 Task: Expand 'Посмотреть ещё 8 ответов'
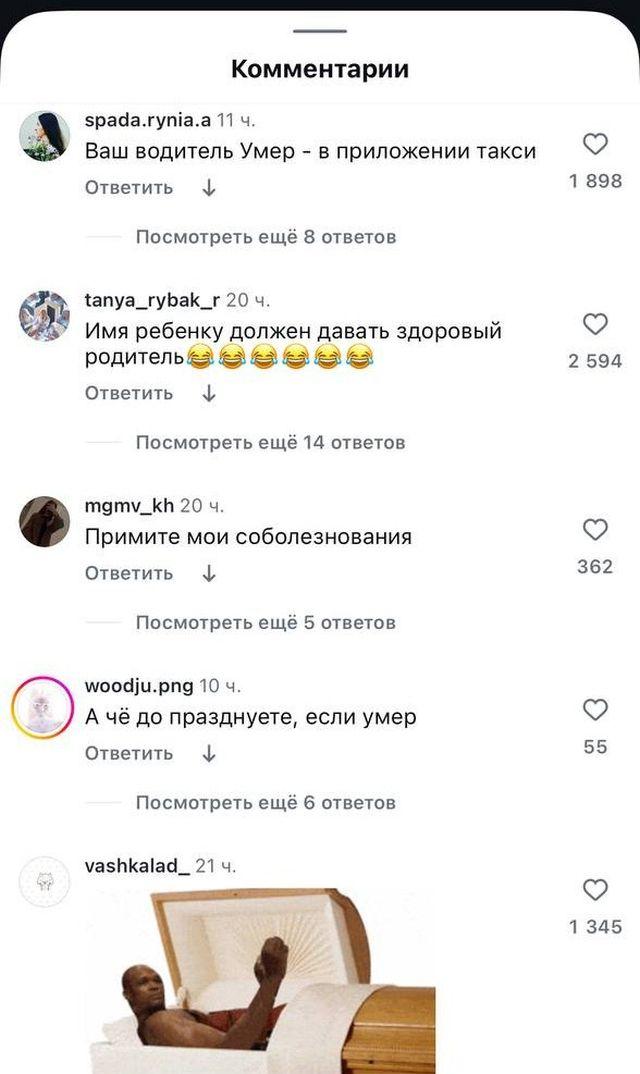(266, 237)
